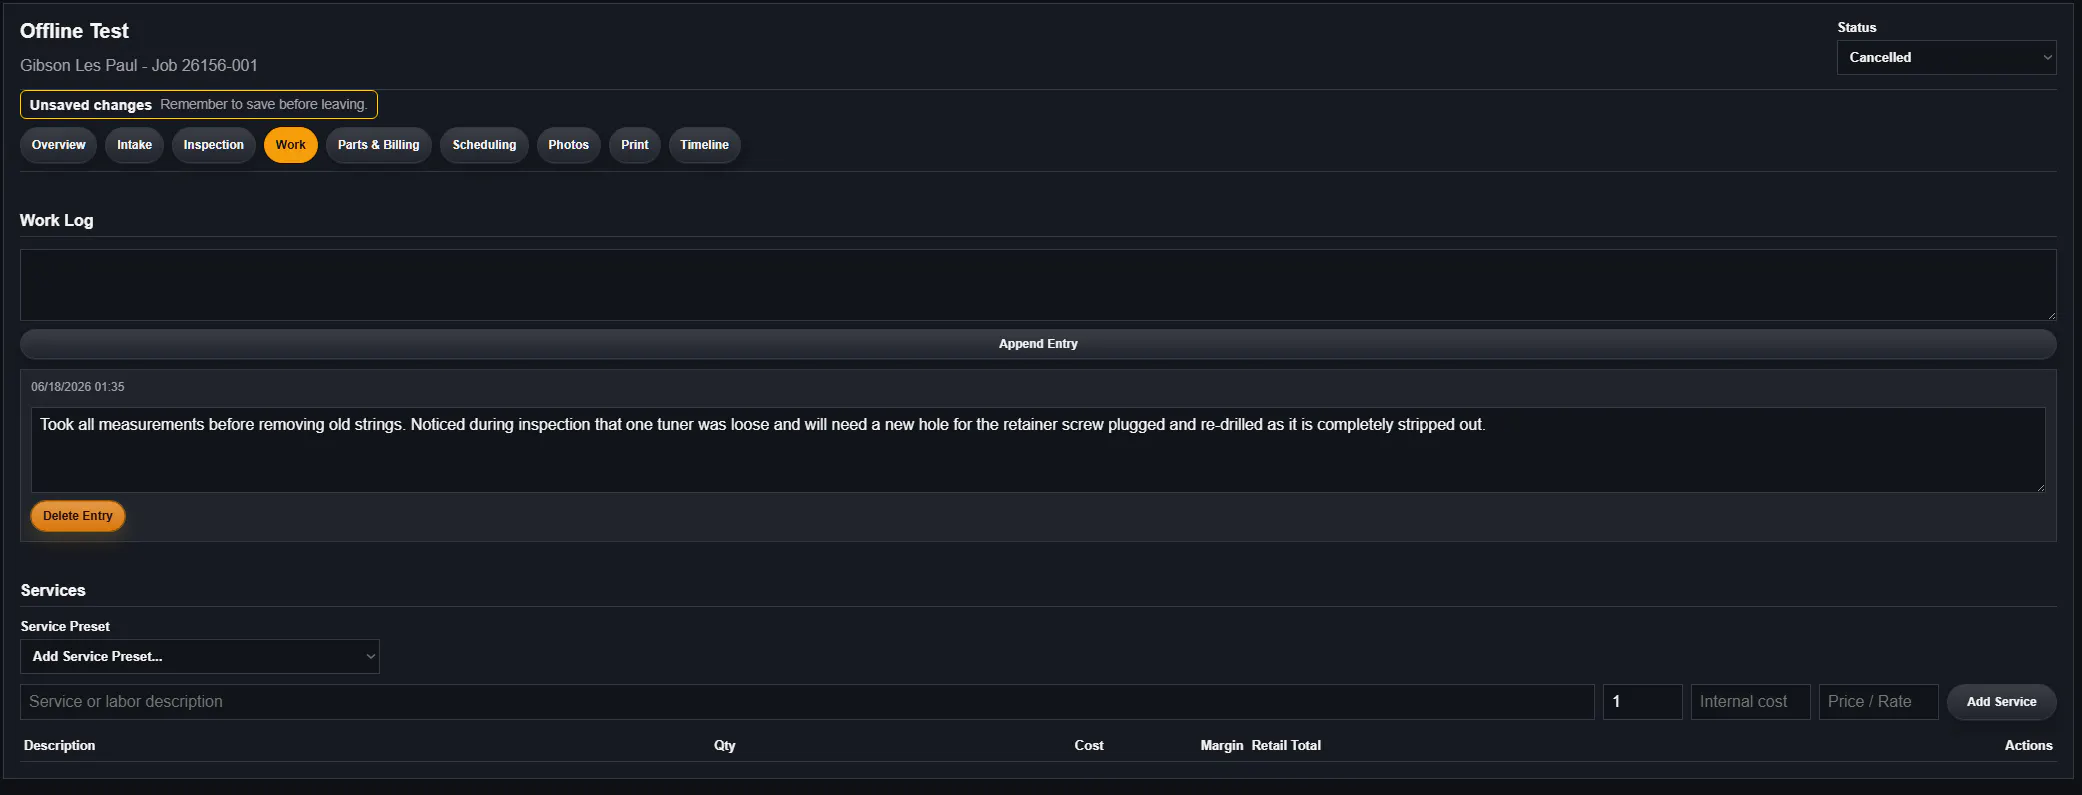The width and height of the screenshot is (2082, 795).
Task: Click the Services section heading
Action: [53, 591]
